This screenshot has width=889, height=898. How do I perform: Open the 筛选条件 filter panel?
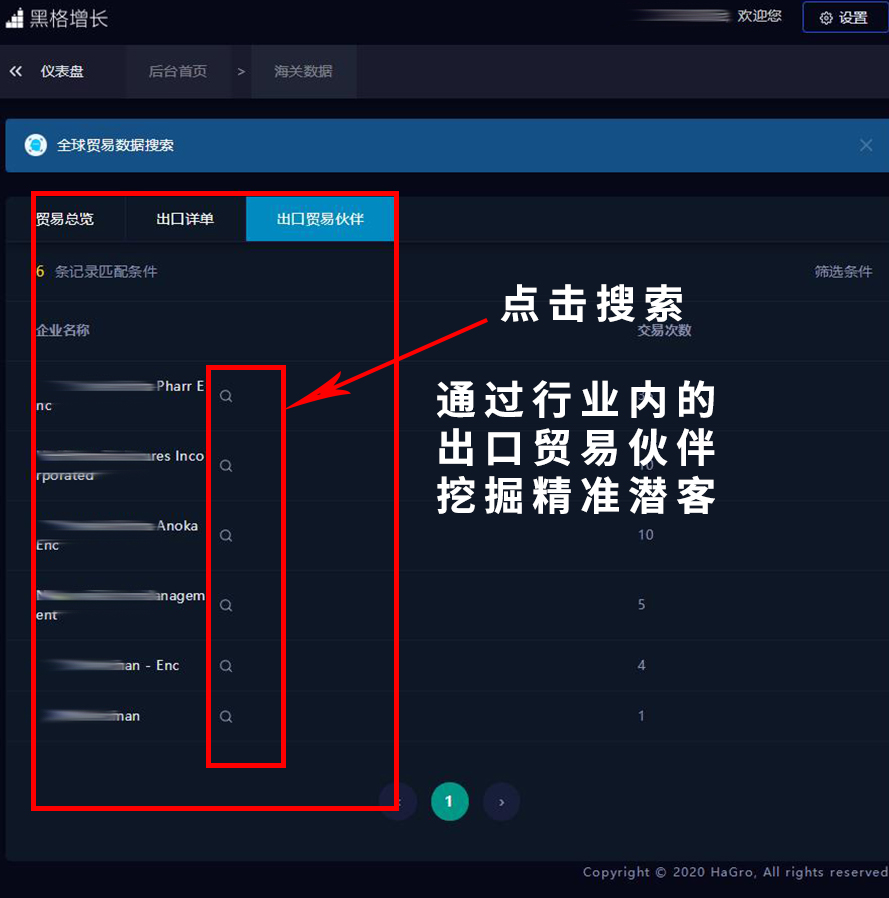(843, 271)
